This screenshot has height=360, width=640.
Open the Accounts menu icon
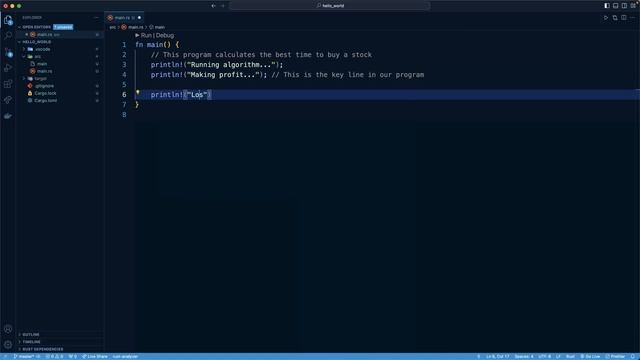pyautogui.click(x=8, y=329)
